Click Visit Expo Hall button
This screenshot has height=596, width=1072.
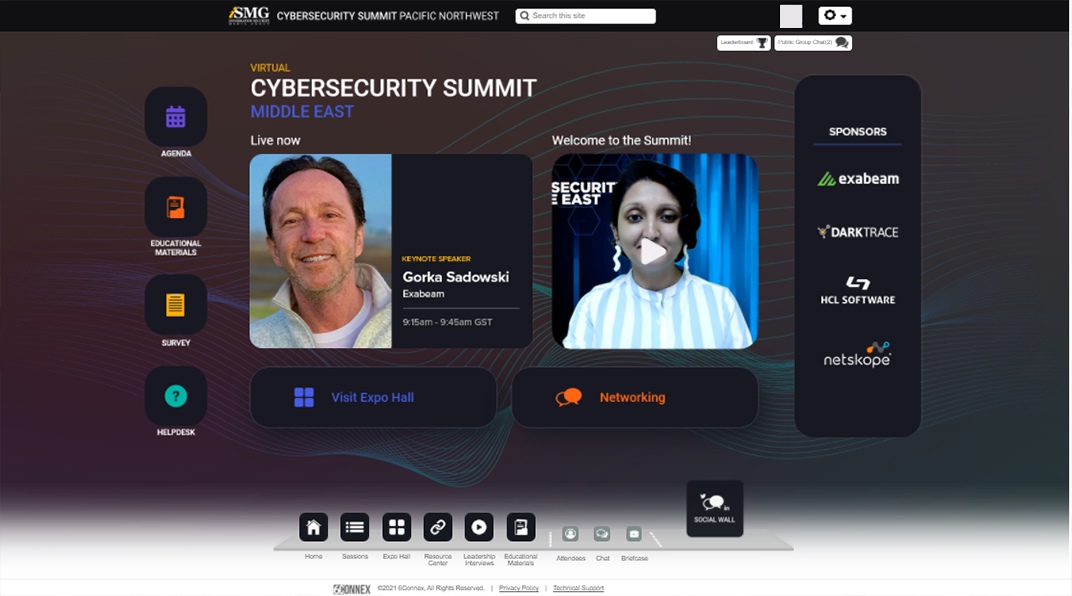(x=373, y=397)
